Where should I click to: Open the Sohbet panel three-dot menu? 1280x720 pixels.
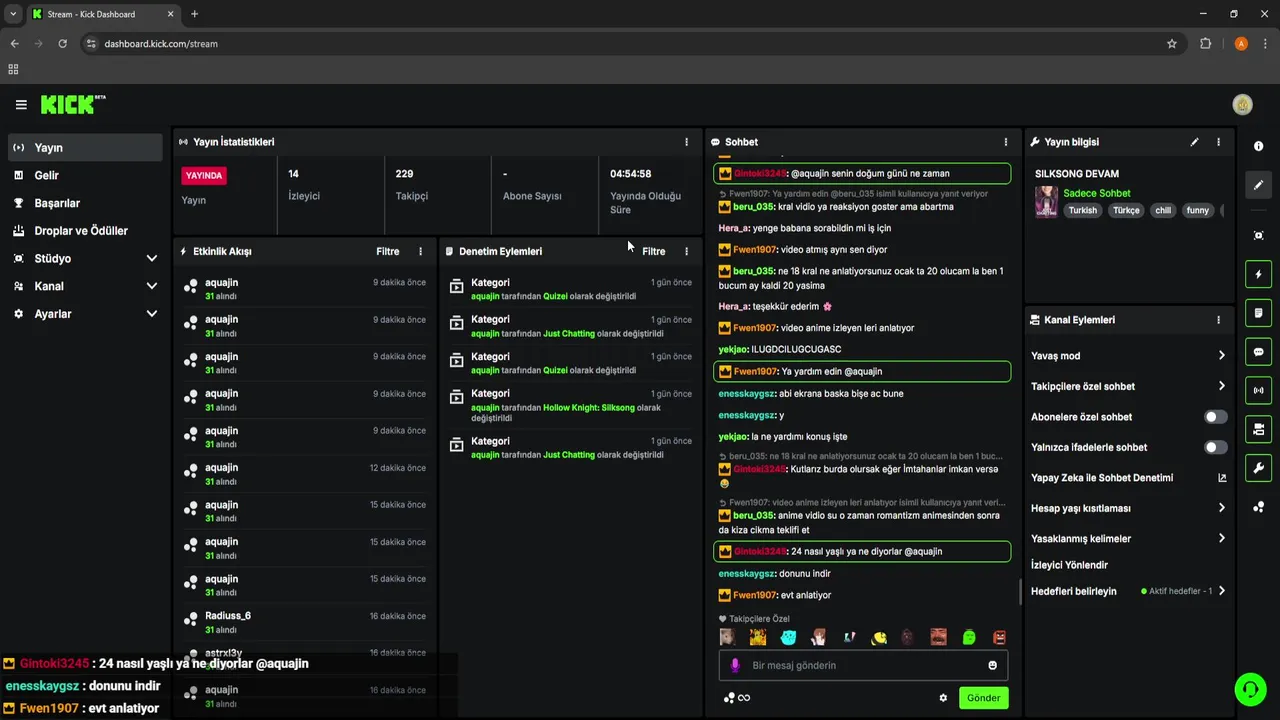[x=1005, y=142]
